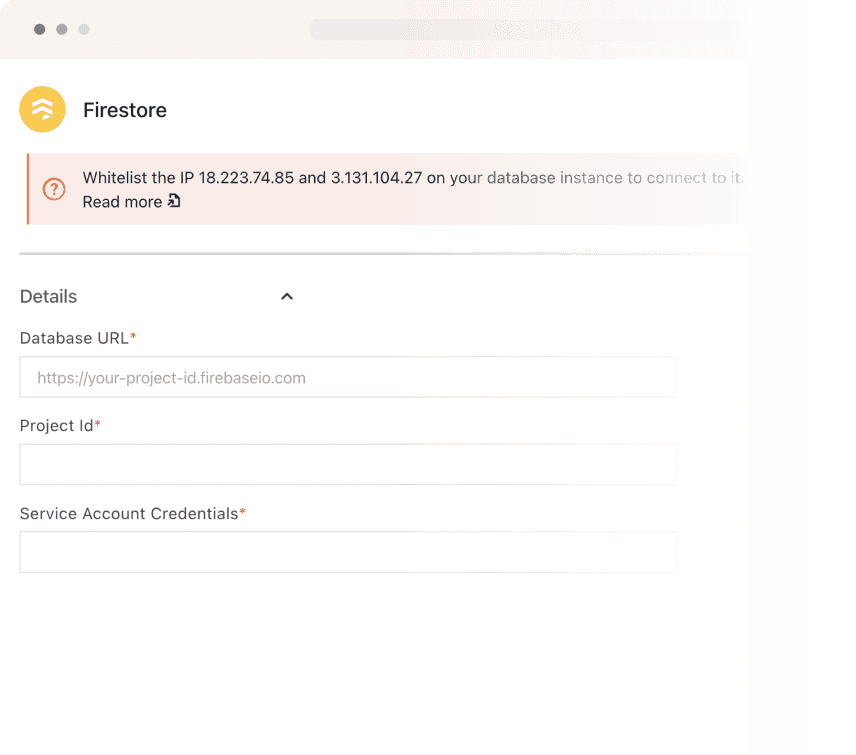856x755 pixels.
Task: Click the Details heading to toggle the section
Action: point(47,296)
